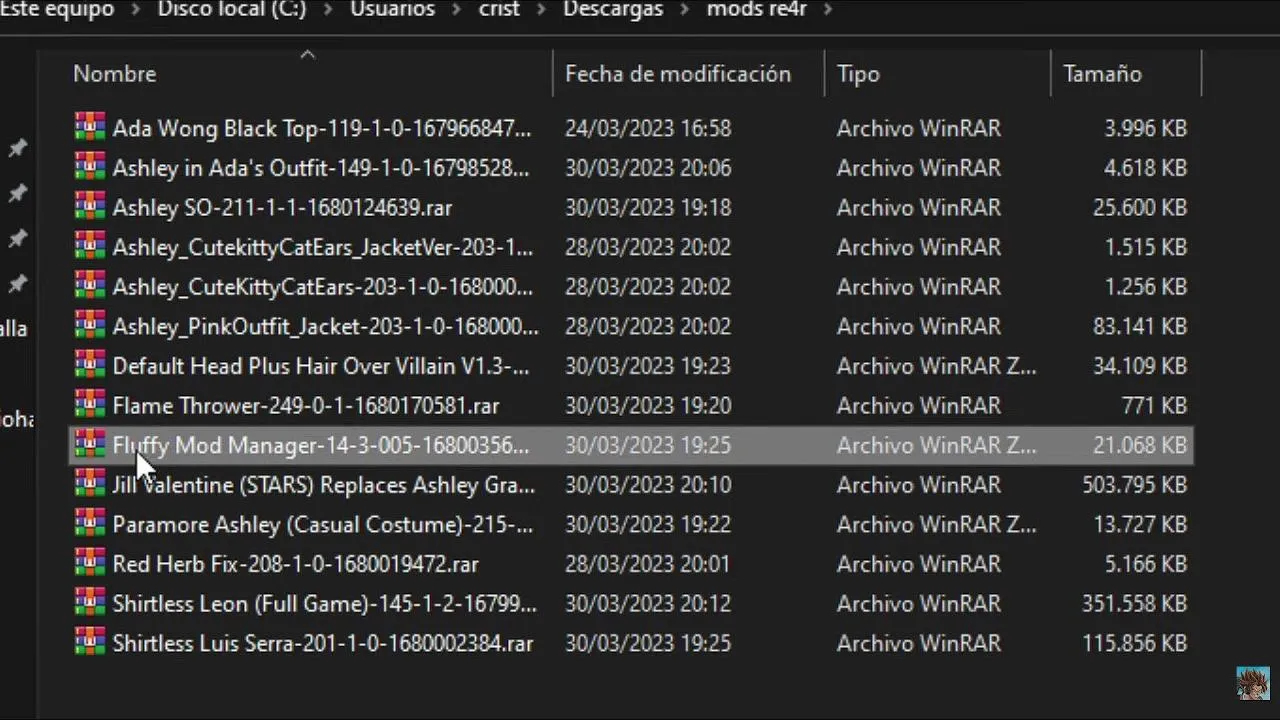1280x720 pixels.
Task: Select Ashley_PinkOutfit_Jacket-203-1-0 file name
Action: coord(325,326)
